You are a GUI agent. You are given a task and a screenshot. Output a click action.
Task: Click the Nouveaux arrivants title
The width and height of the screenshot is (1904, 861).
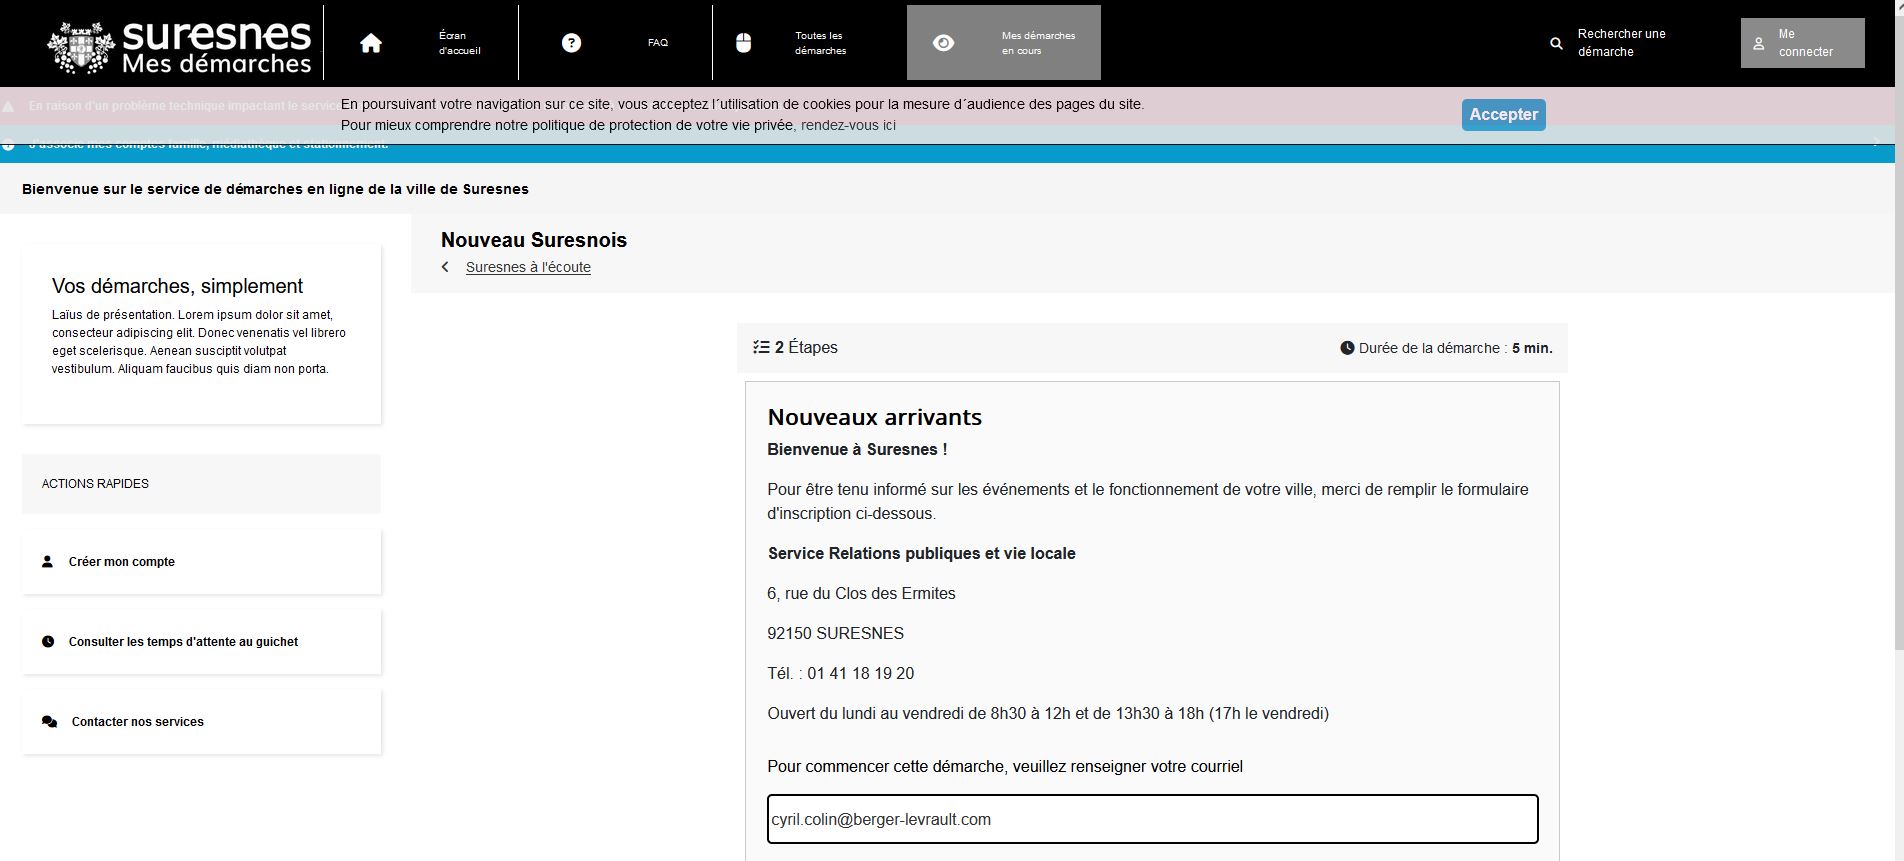[x=874, y=417]
